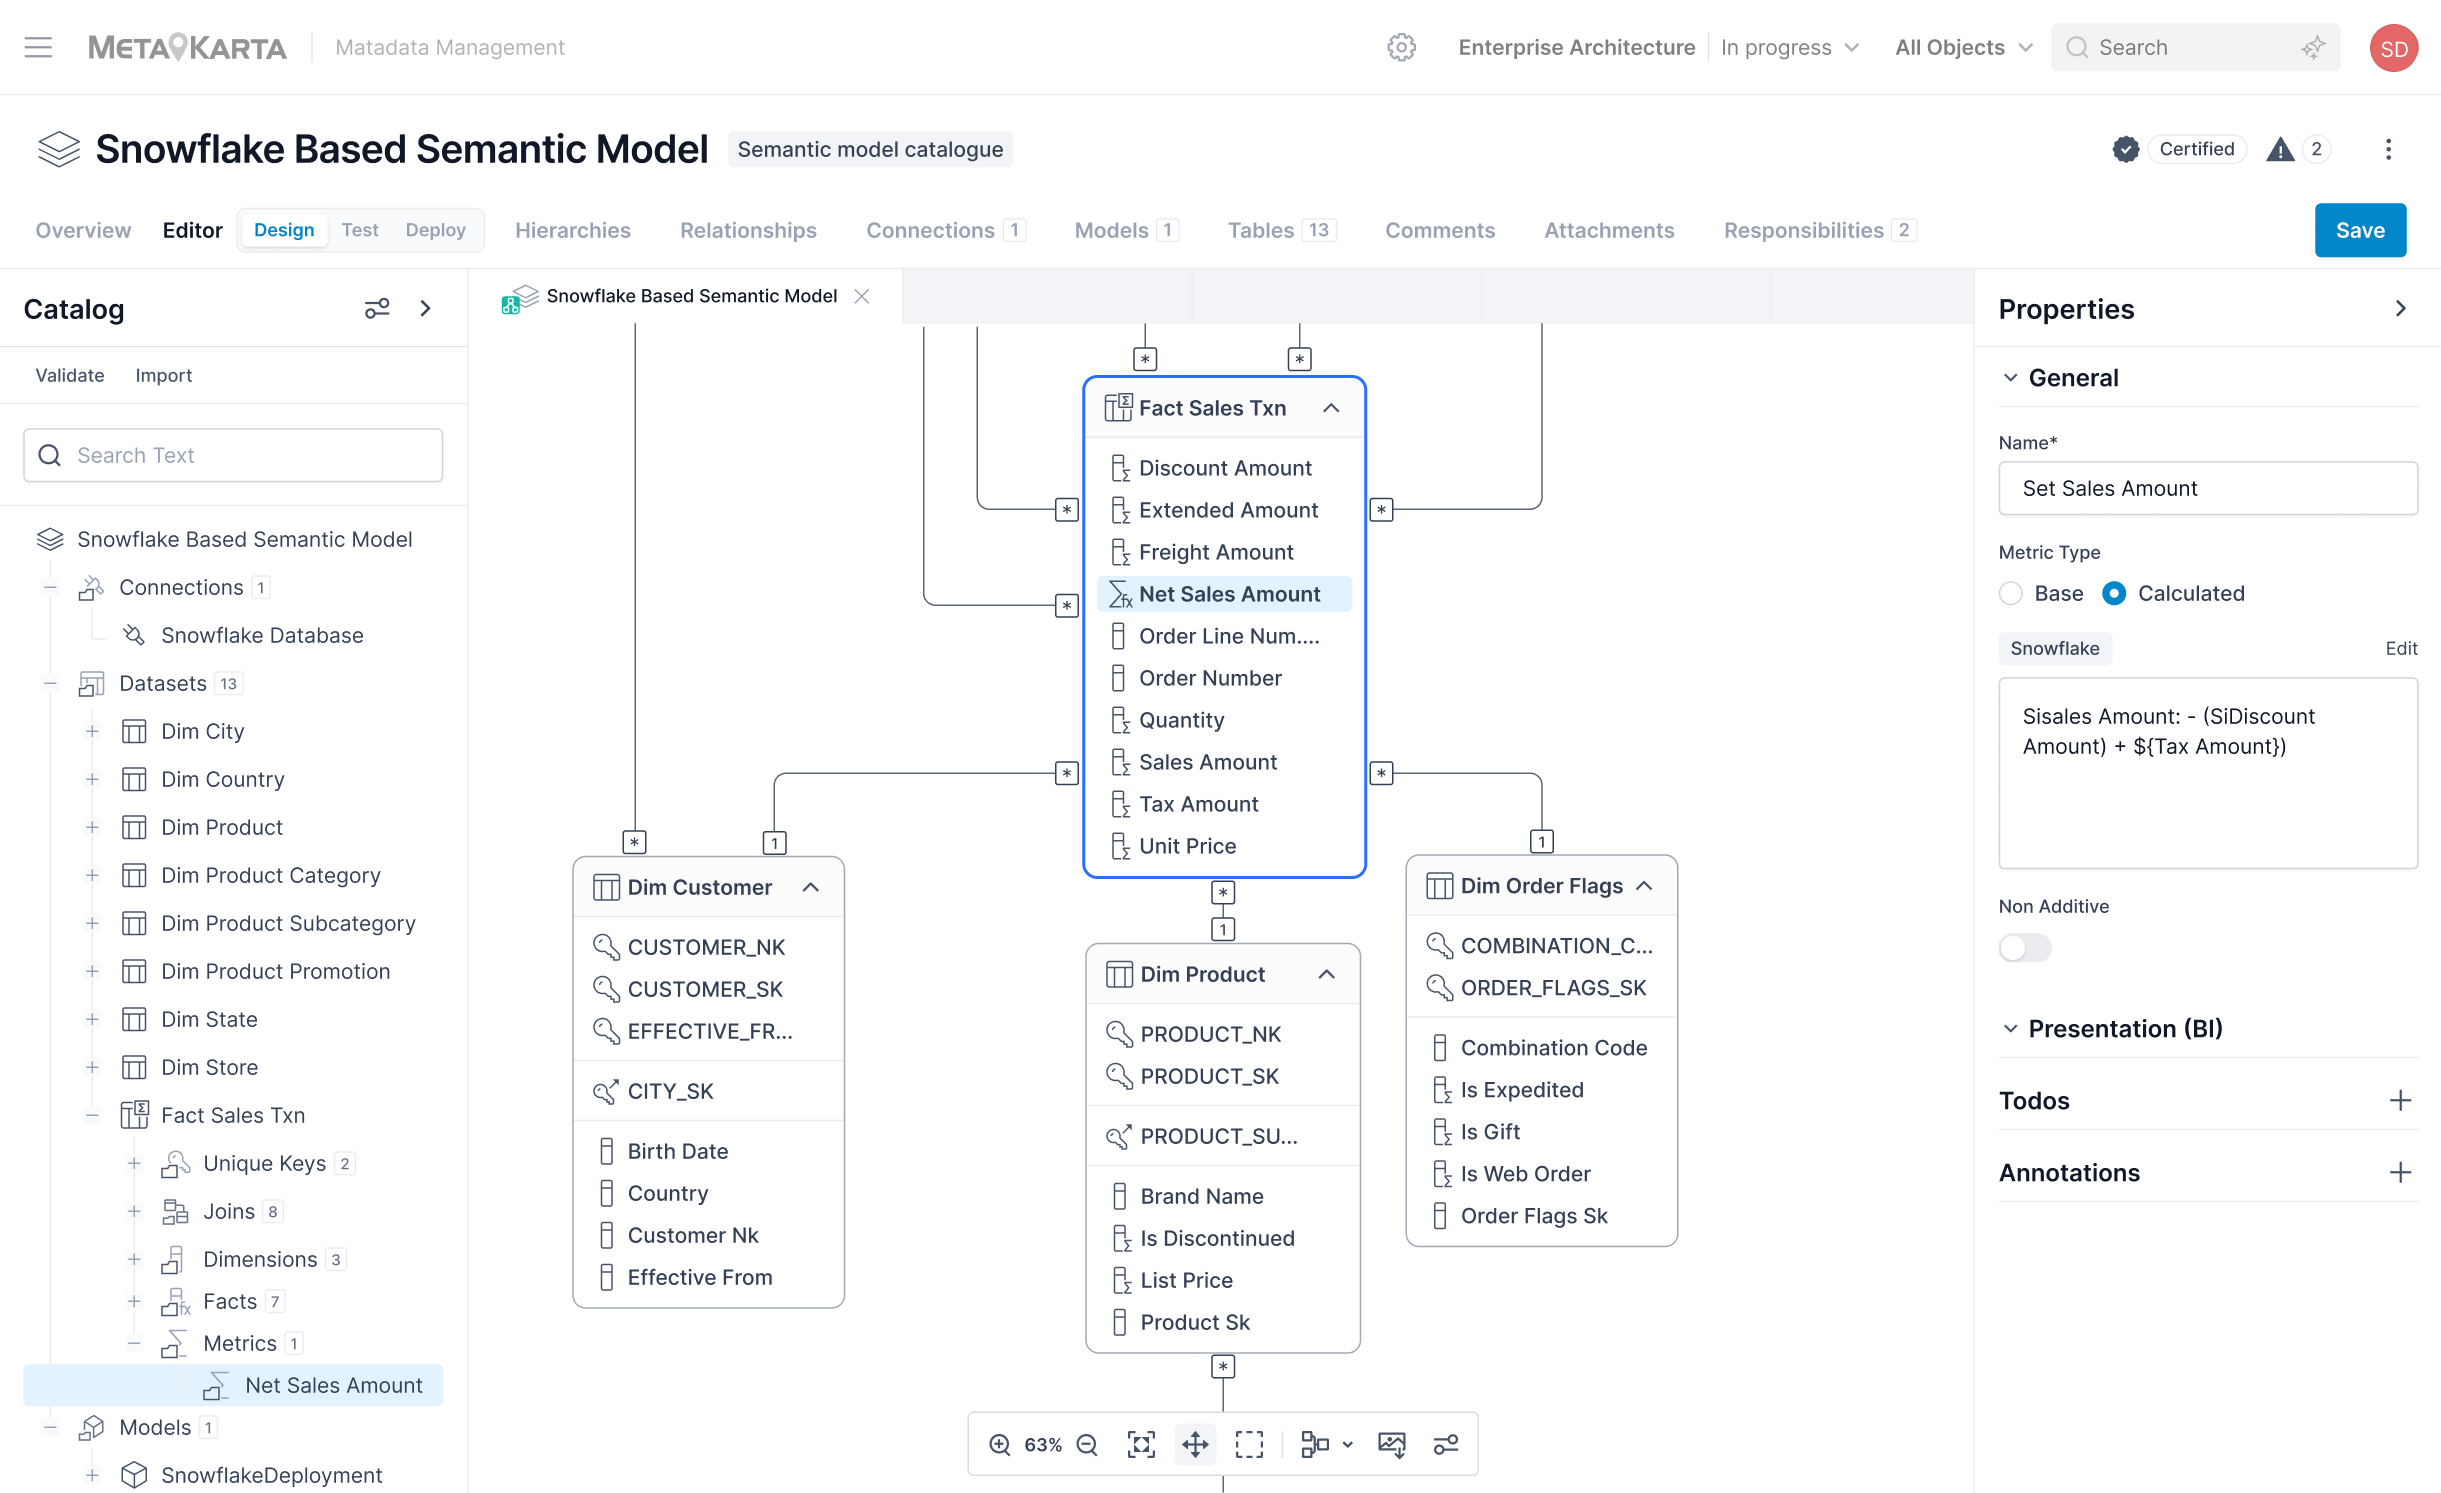Expand the Dim City tree node
Screen dimensions: 2441x1493
tap(92, 731)
